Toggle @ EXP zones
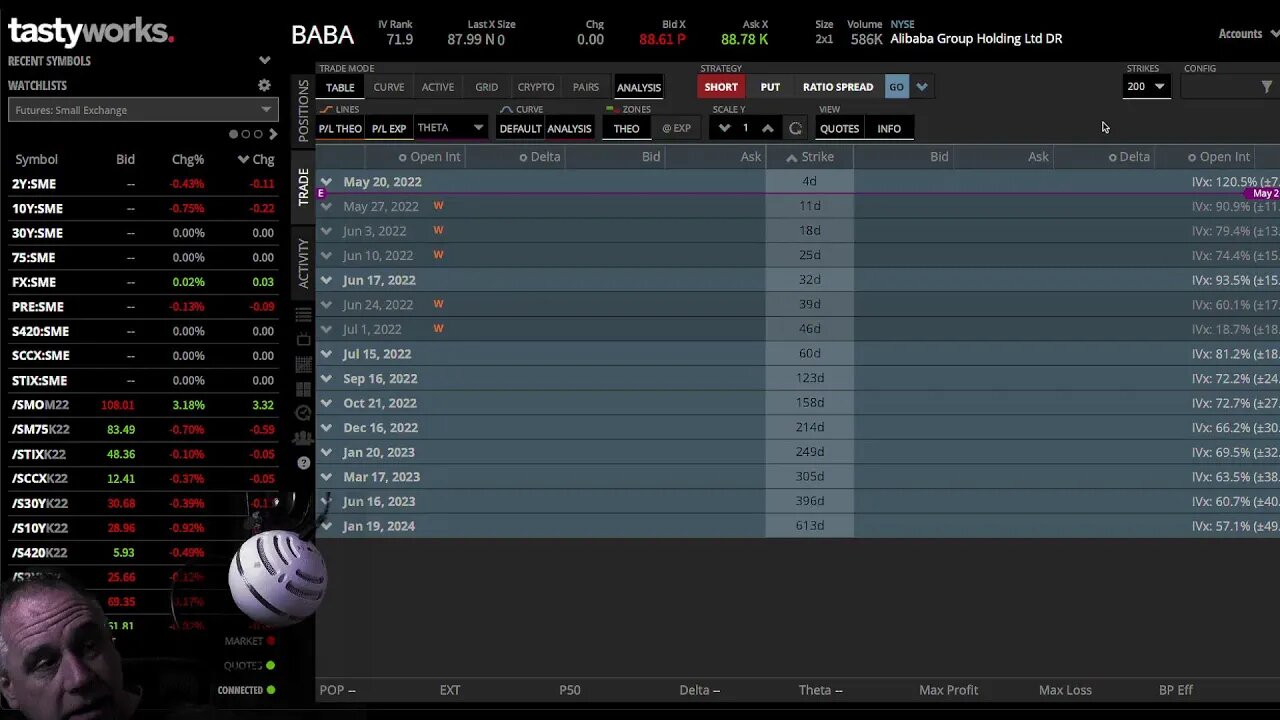Image resolution: width=1280 pixels, height=720 pixels. click(x=676, y=128)
